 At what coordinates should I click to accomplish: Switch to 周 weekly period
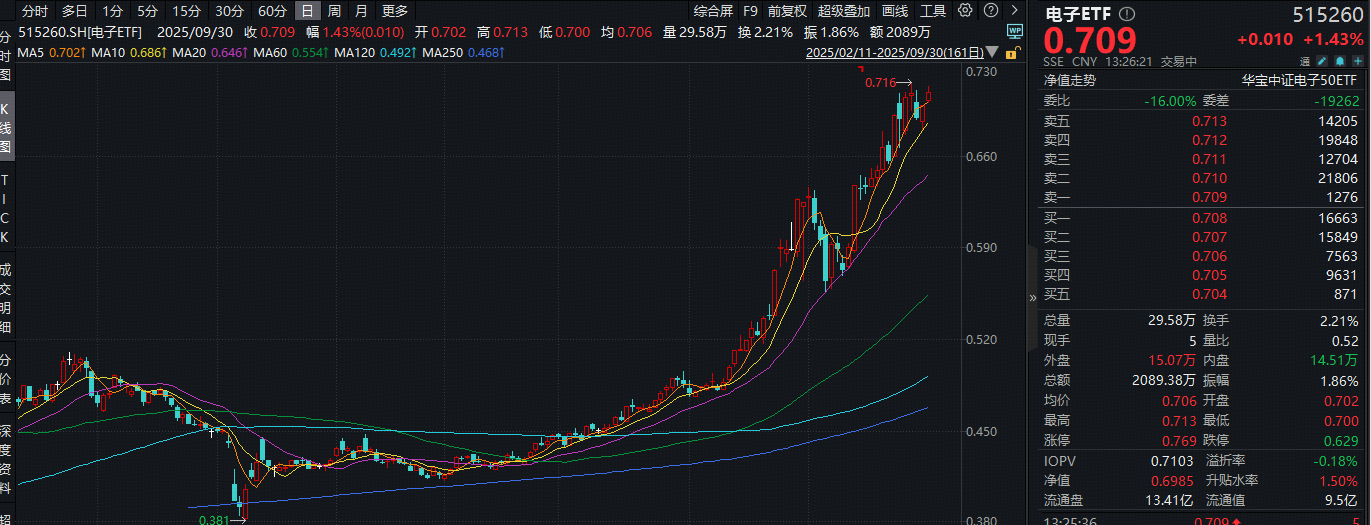[x=334, y=11]
